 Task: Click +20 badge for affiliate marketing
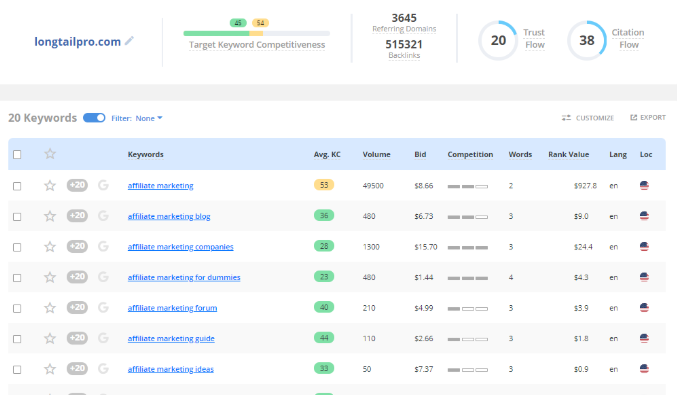tap(77, 185)
